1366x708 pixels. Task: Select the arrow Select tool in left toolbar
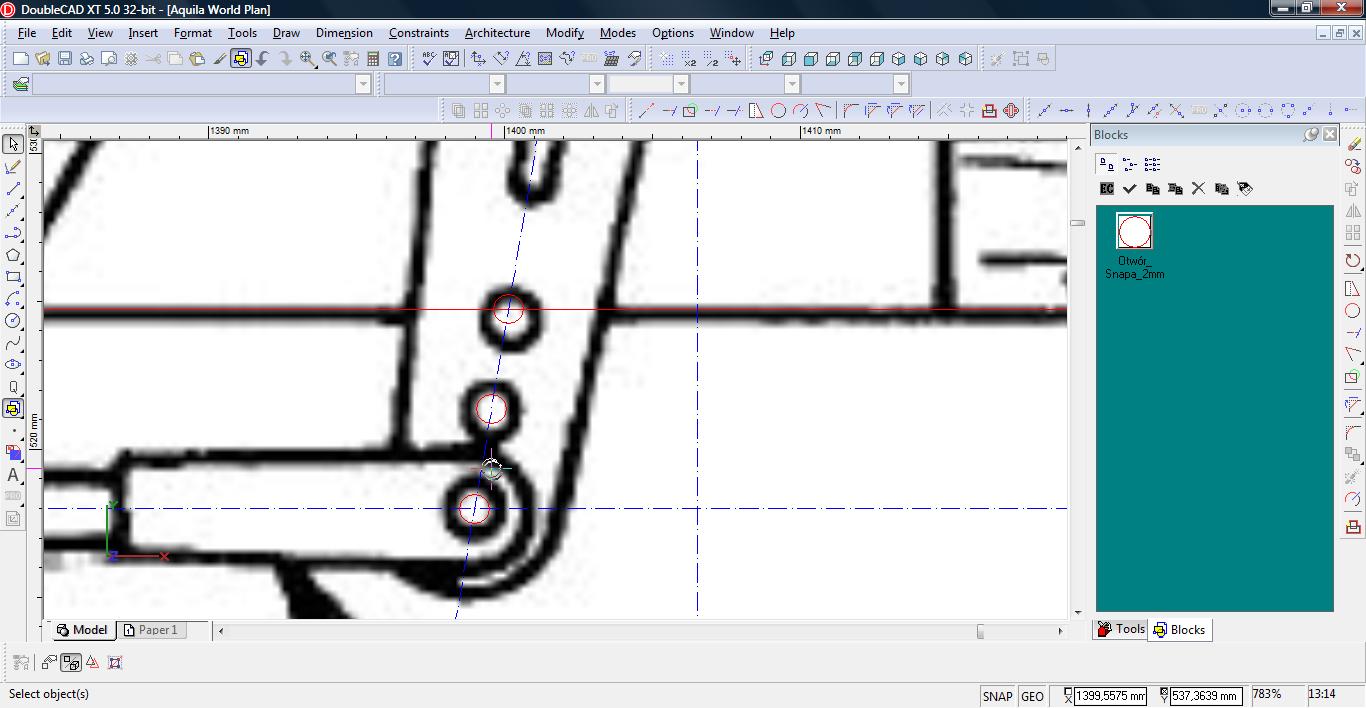pos(13,145)
